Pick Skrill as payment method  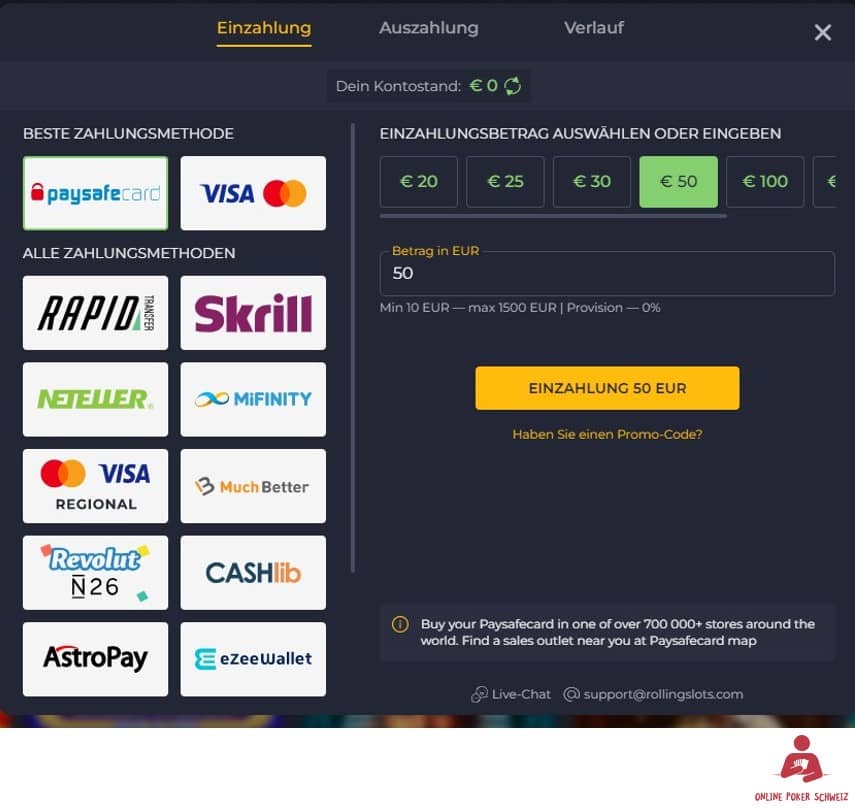pos(253,313)
